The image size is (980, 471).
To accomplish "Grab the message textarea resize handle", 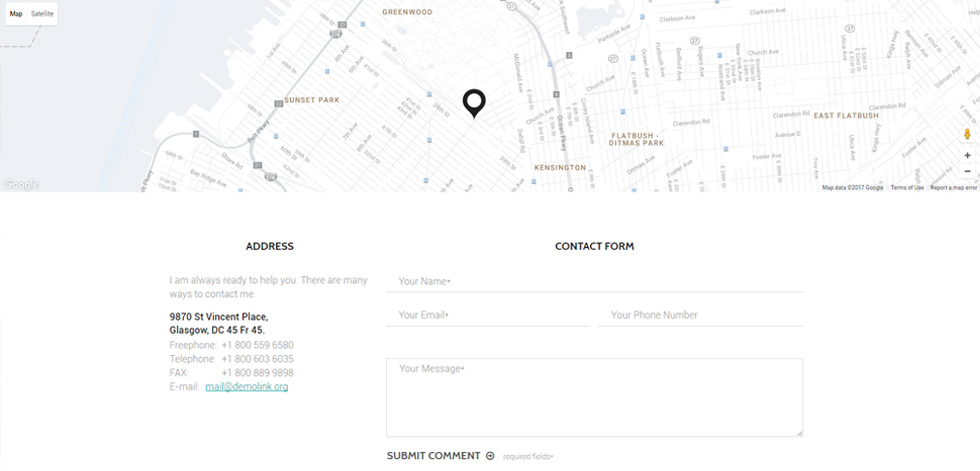I will (799, 433).
